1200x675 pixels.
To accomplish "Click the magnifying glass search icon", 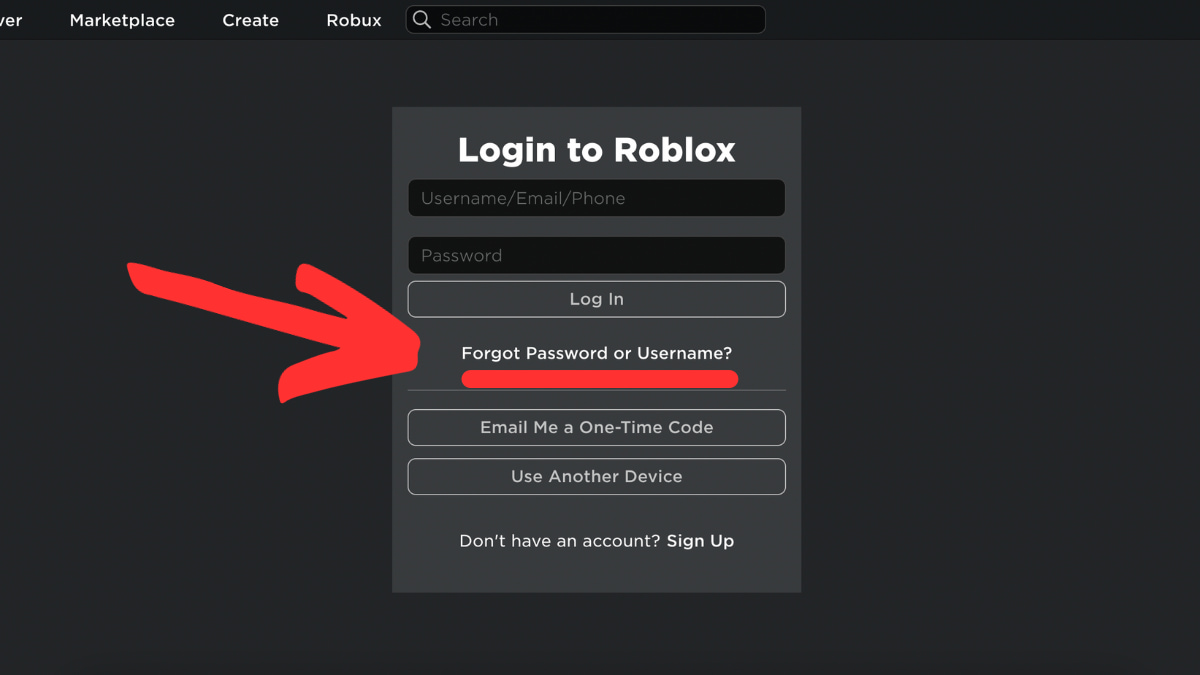I will [x=420, y=19].
